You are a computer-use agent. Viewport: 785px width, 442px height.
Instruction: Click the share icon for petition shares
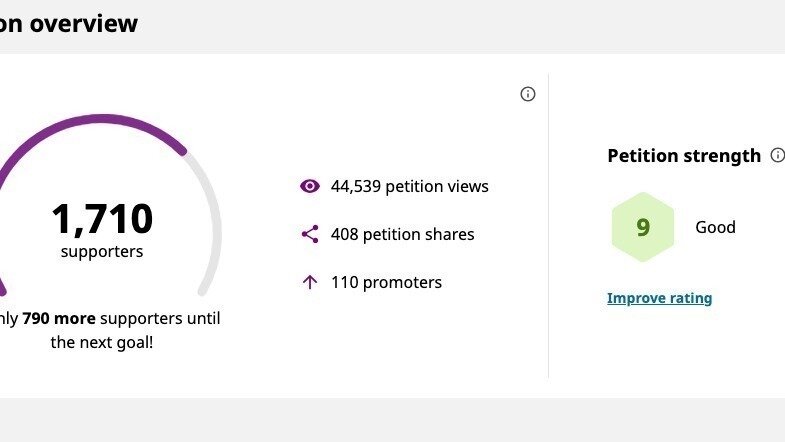[310, 234]
